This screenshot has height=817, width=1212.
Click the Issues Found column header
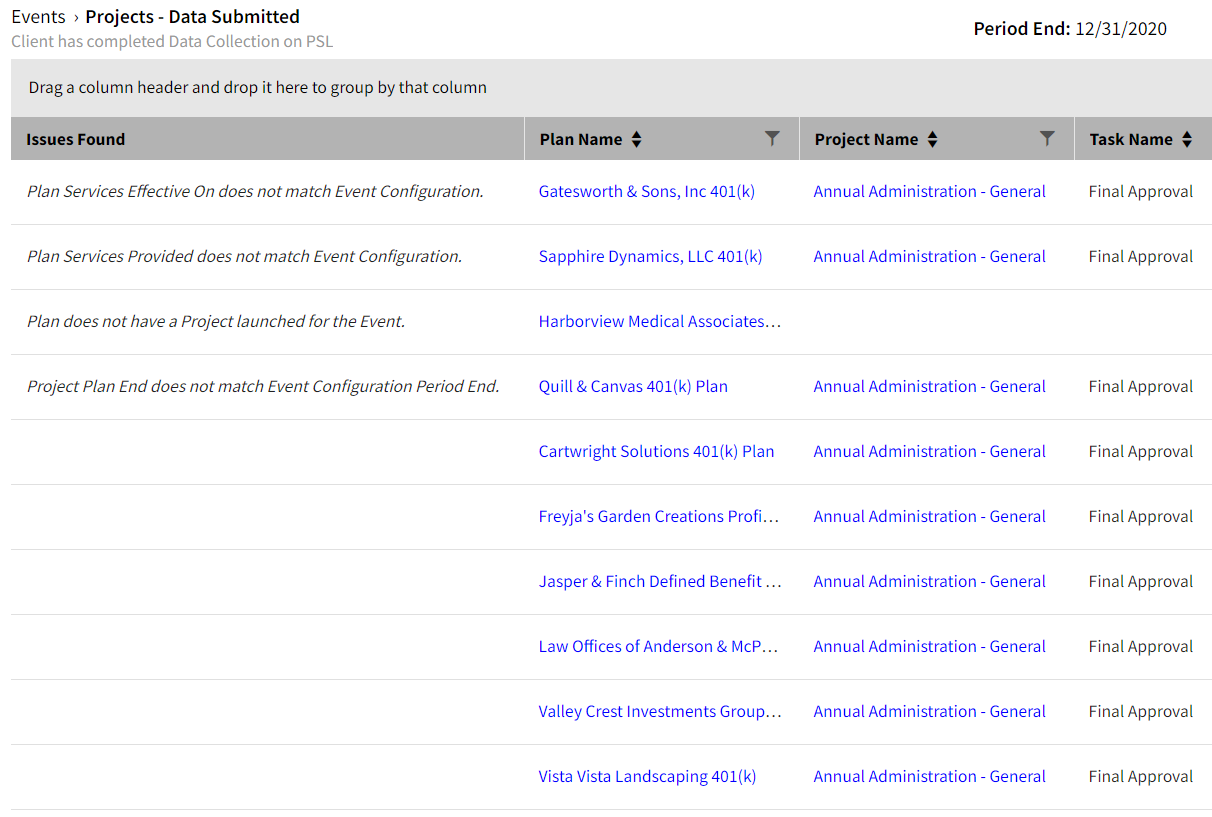[76, 140]
